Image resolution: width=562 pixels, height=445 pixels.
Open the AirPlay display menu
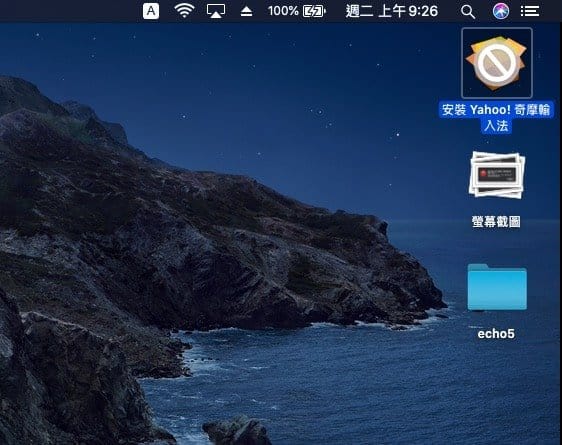pos(216,11)
